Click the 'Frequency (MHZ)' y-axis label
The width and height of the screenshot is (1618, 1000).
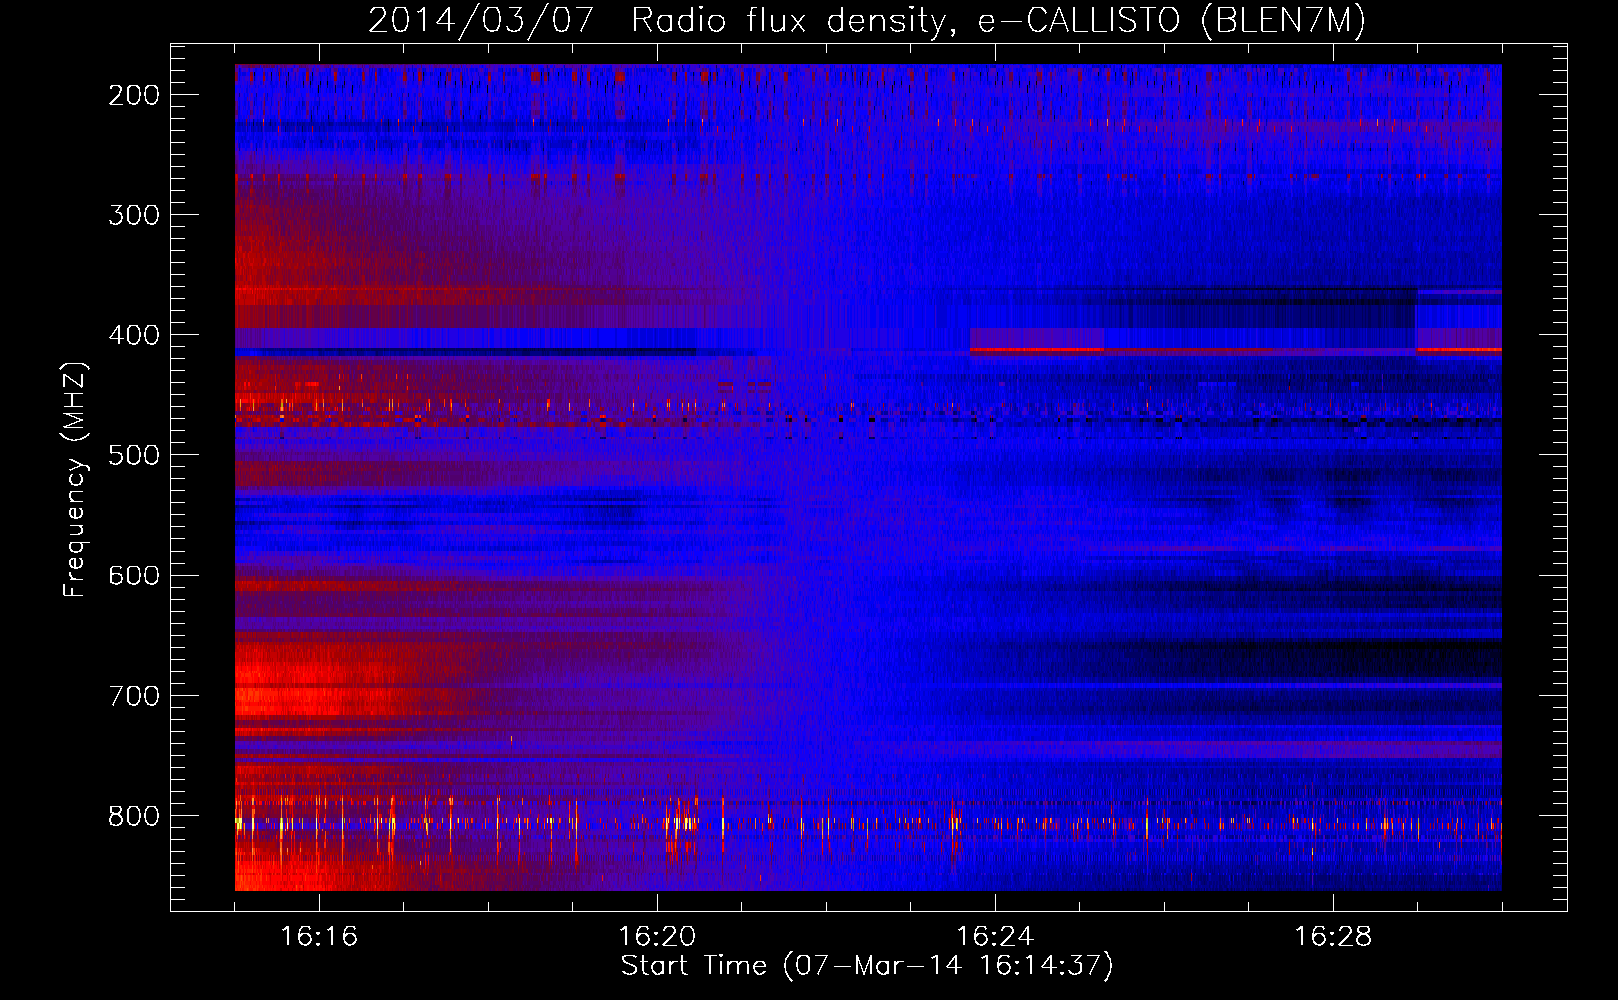[75, 479]
